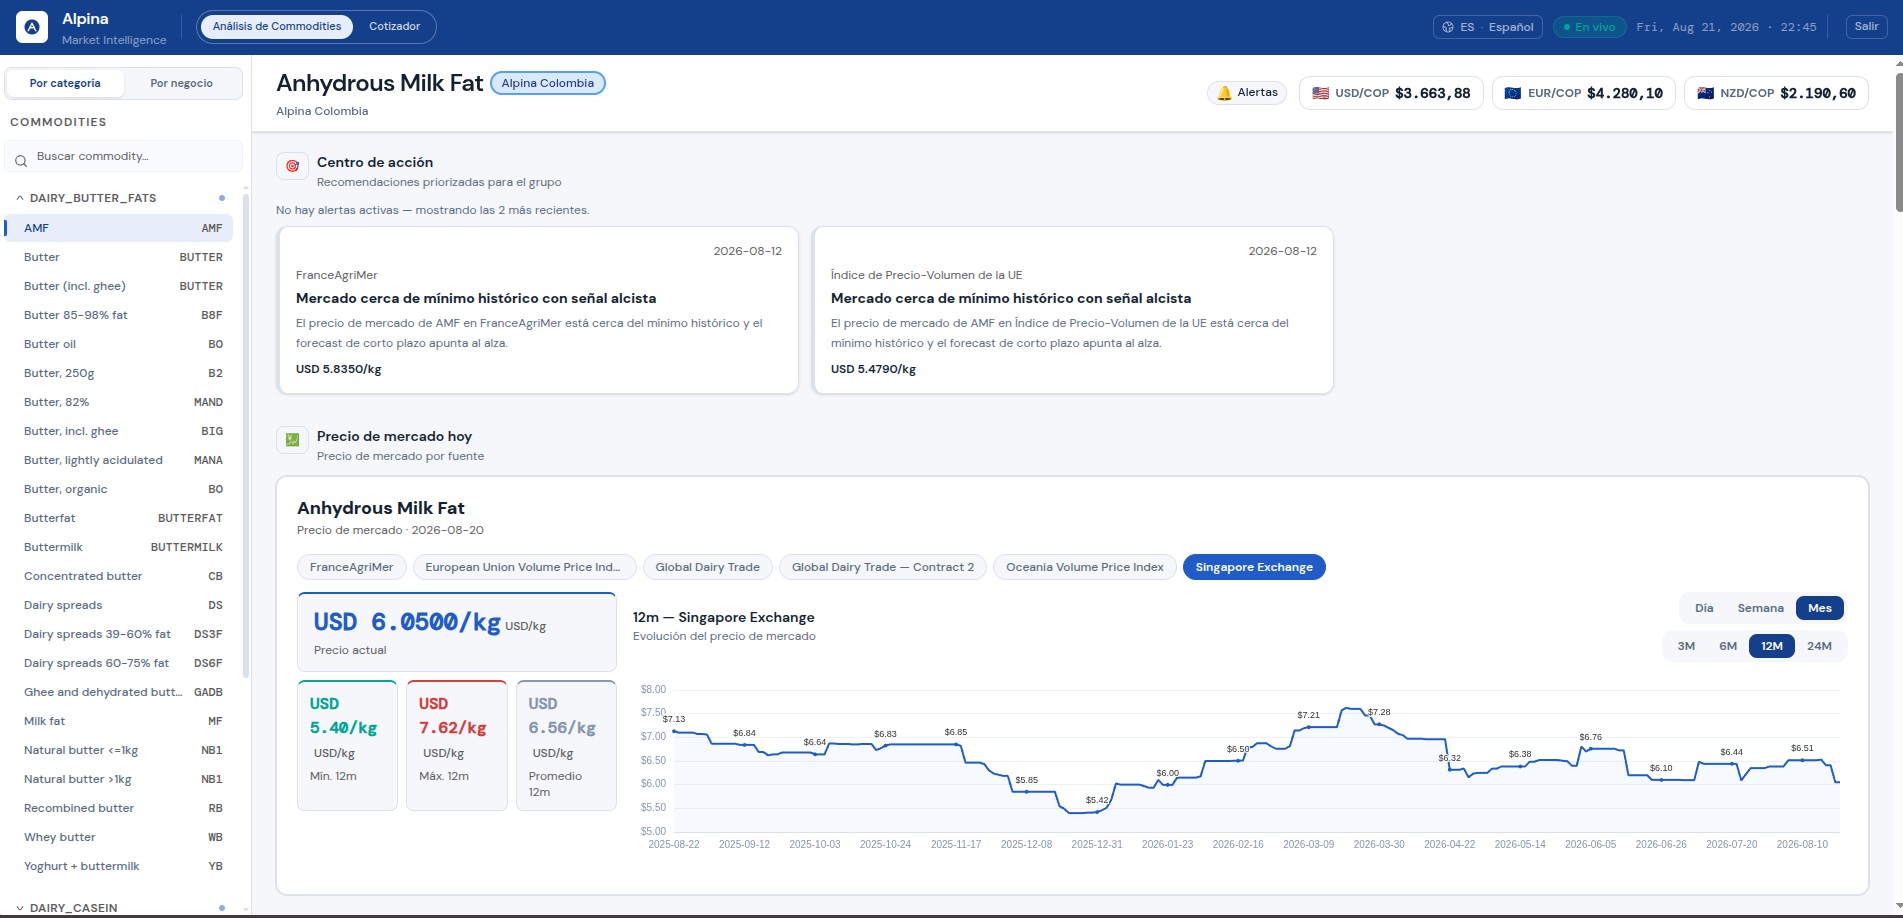
Task: Select the Oceania Volume Price Index source
Action: [x=1085, y=567]
